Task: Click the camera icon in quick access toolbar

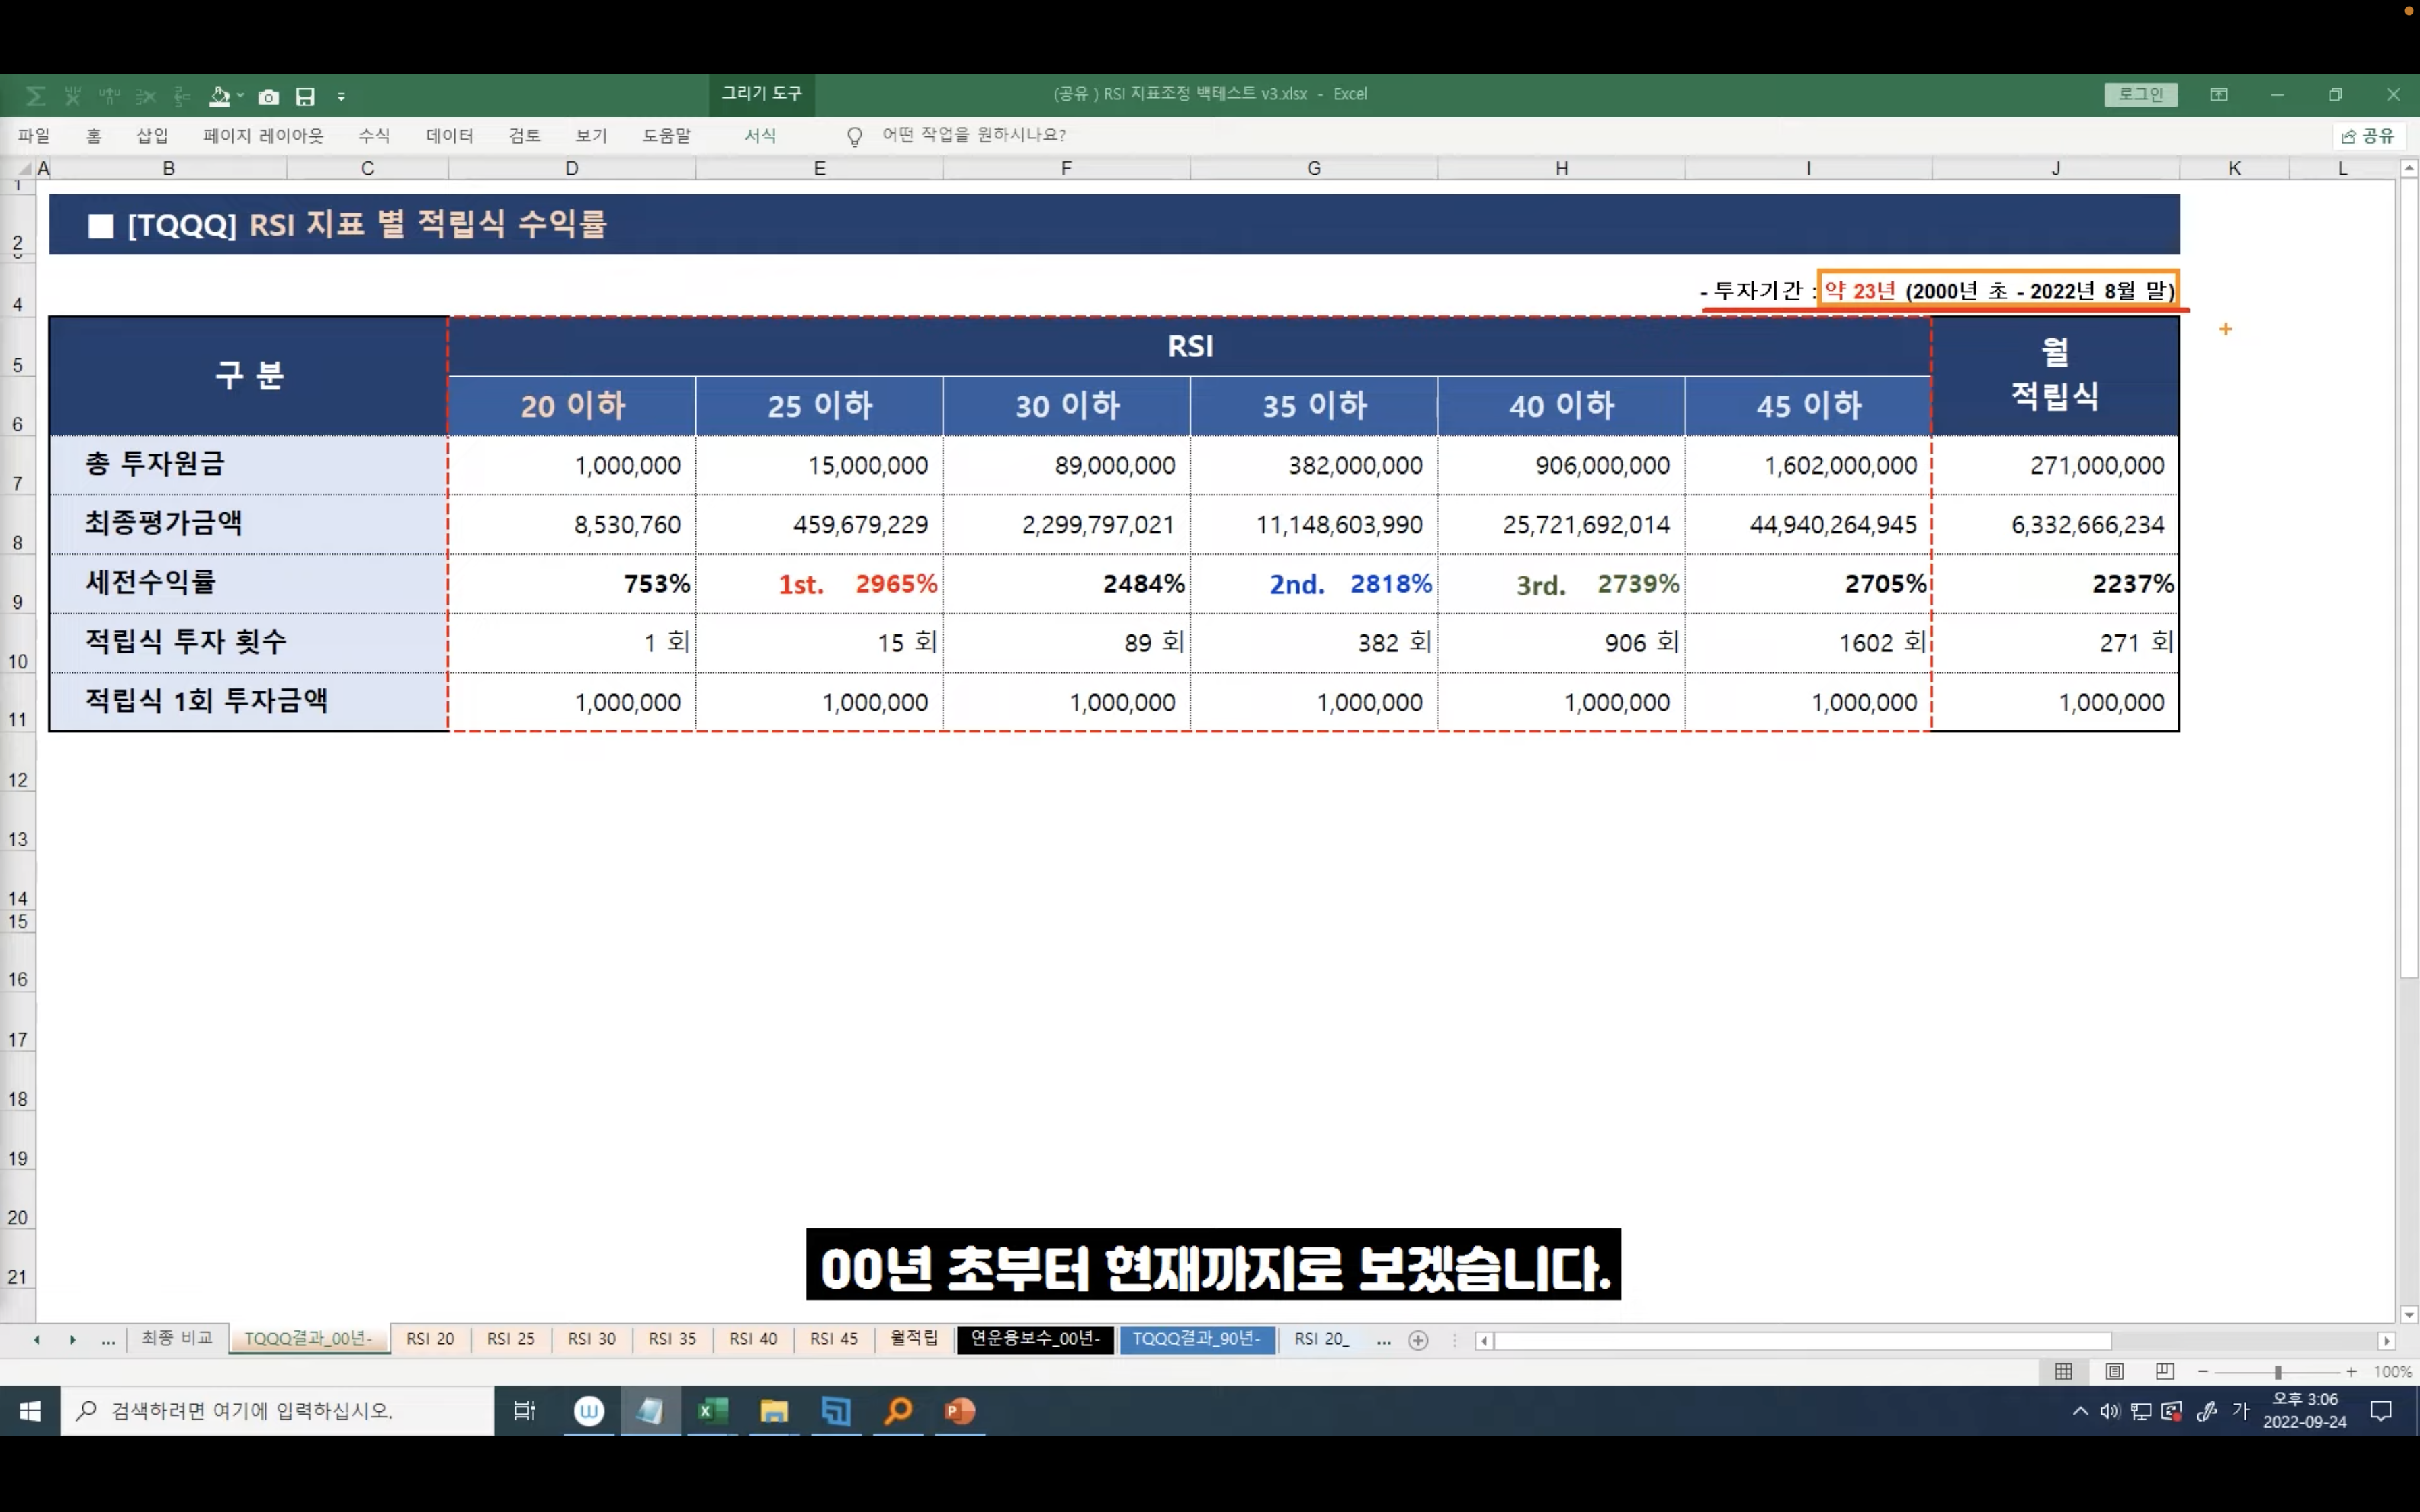Action: tap(268, 96)
